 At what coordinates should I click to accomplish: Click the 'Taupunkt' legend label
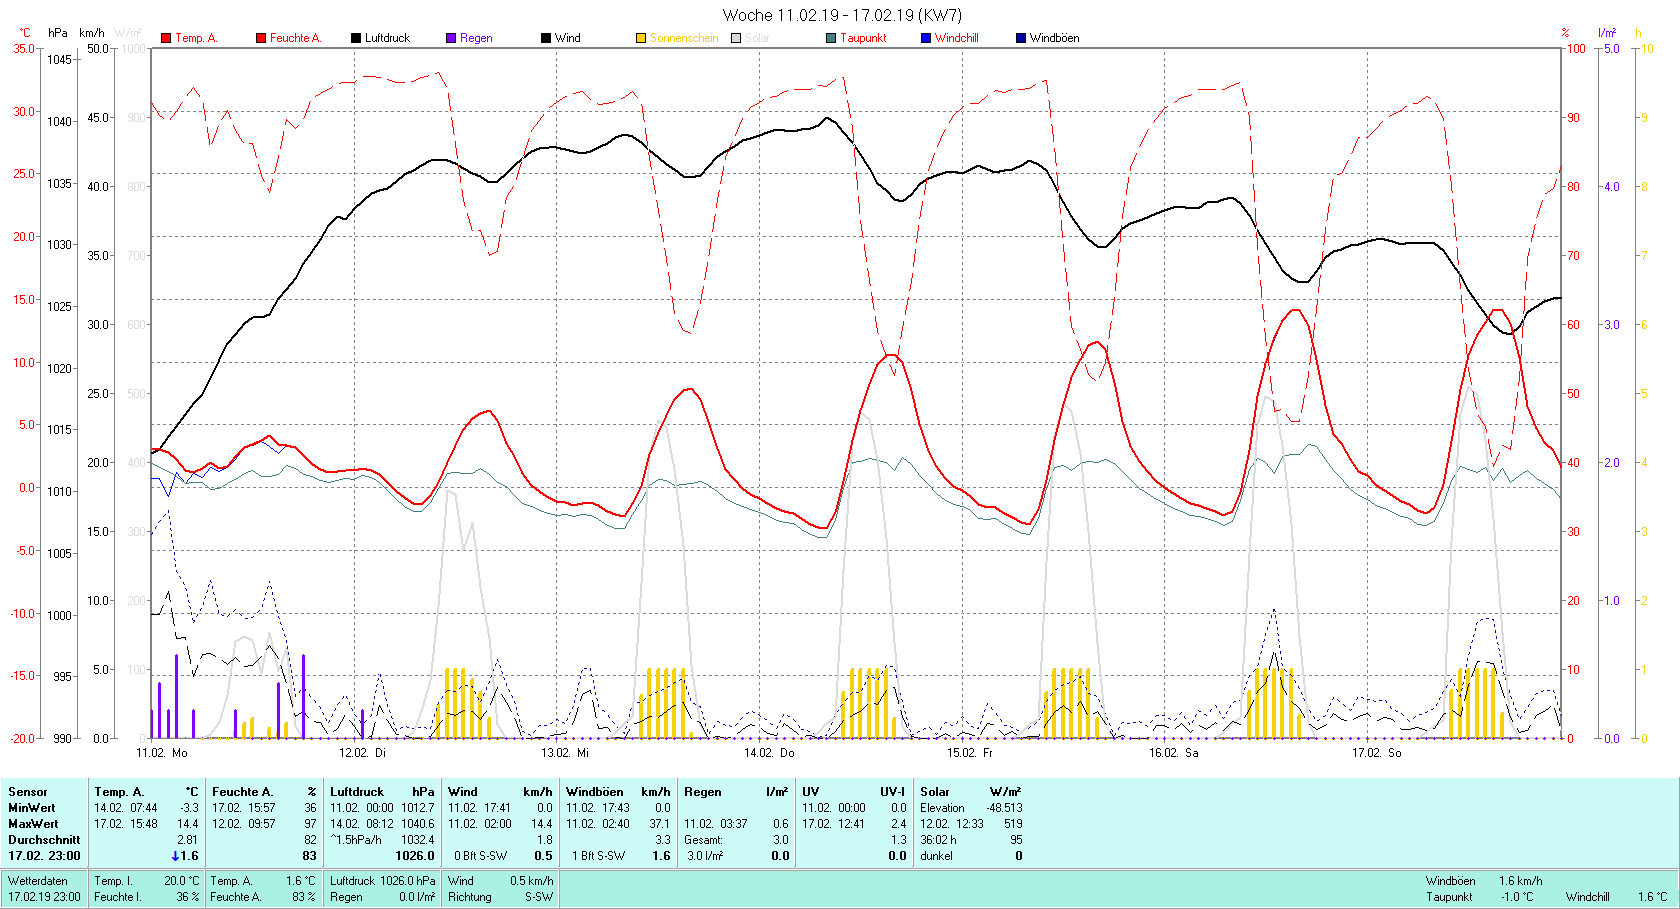[x=863, y=38]
